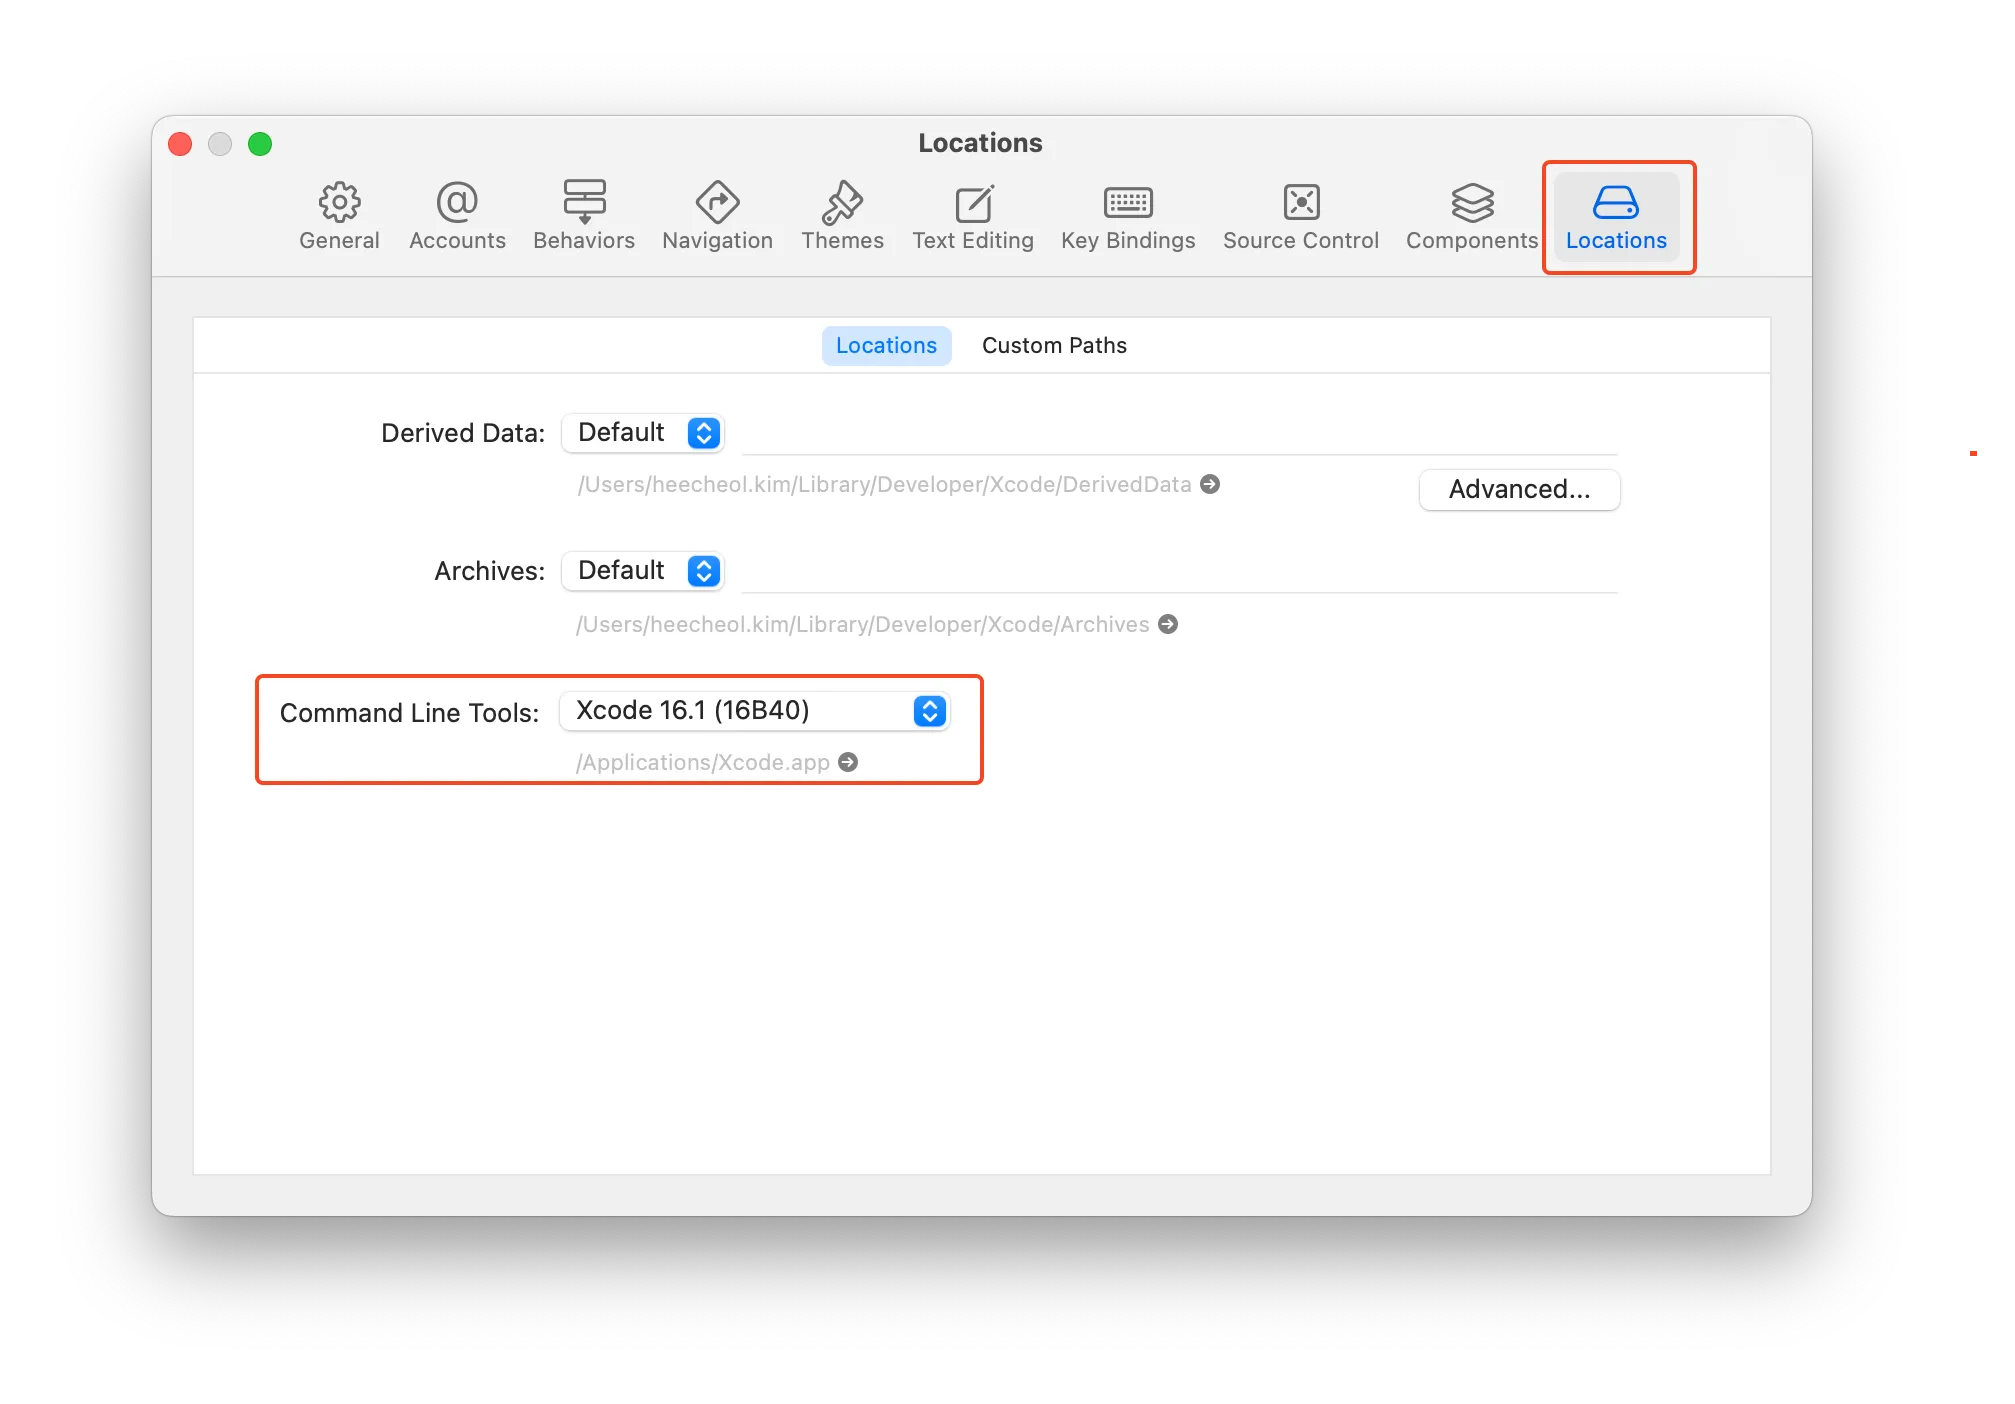Viewport: 2015px width, 1404px height.
Task: Click the Advanced... button
Action: click(x=1519, y=490)
